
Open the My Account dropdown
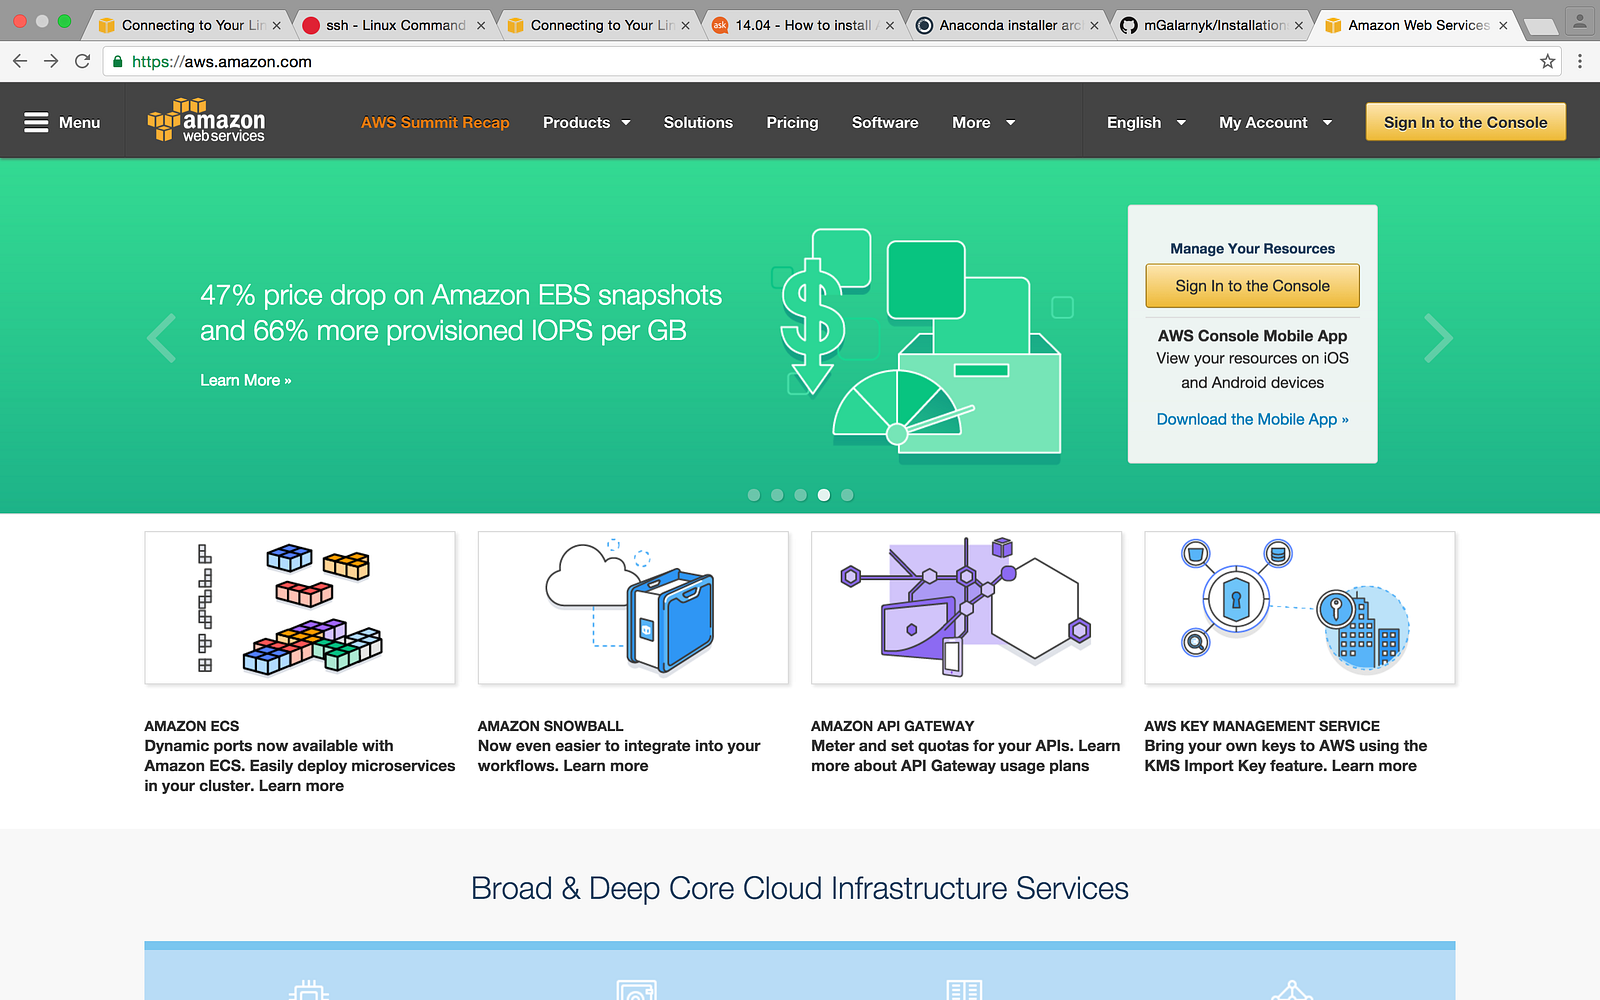click(x=1275, y=122)
